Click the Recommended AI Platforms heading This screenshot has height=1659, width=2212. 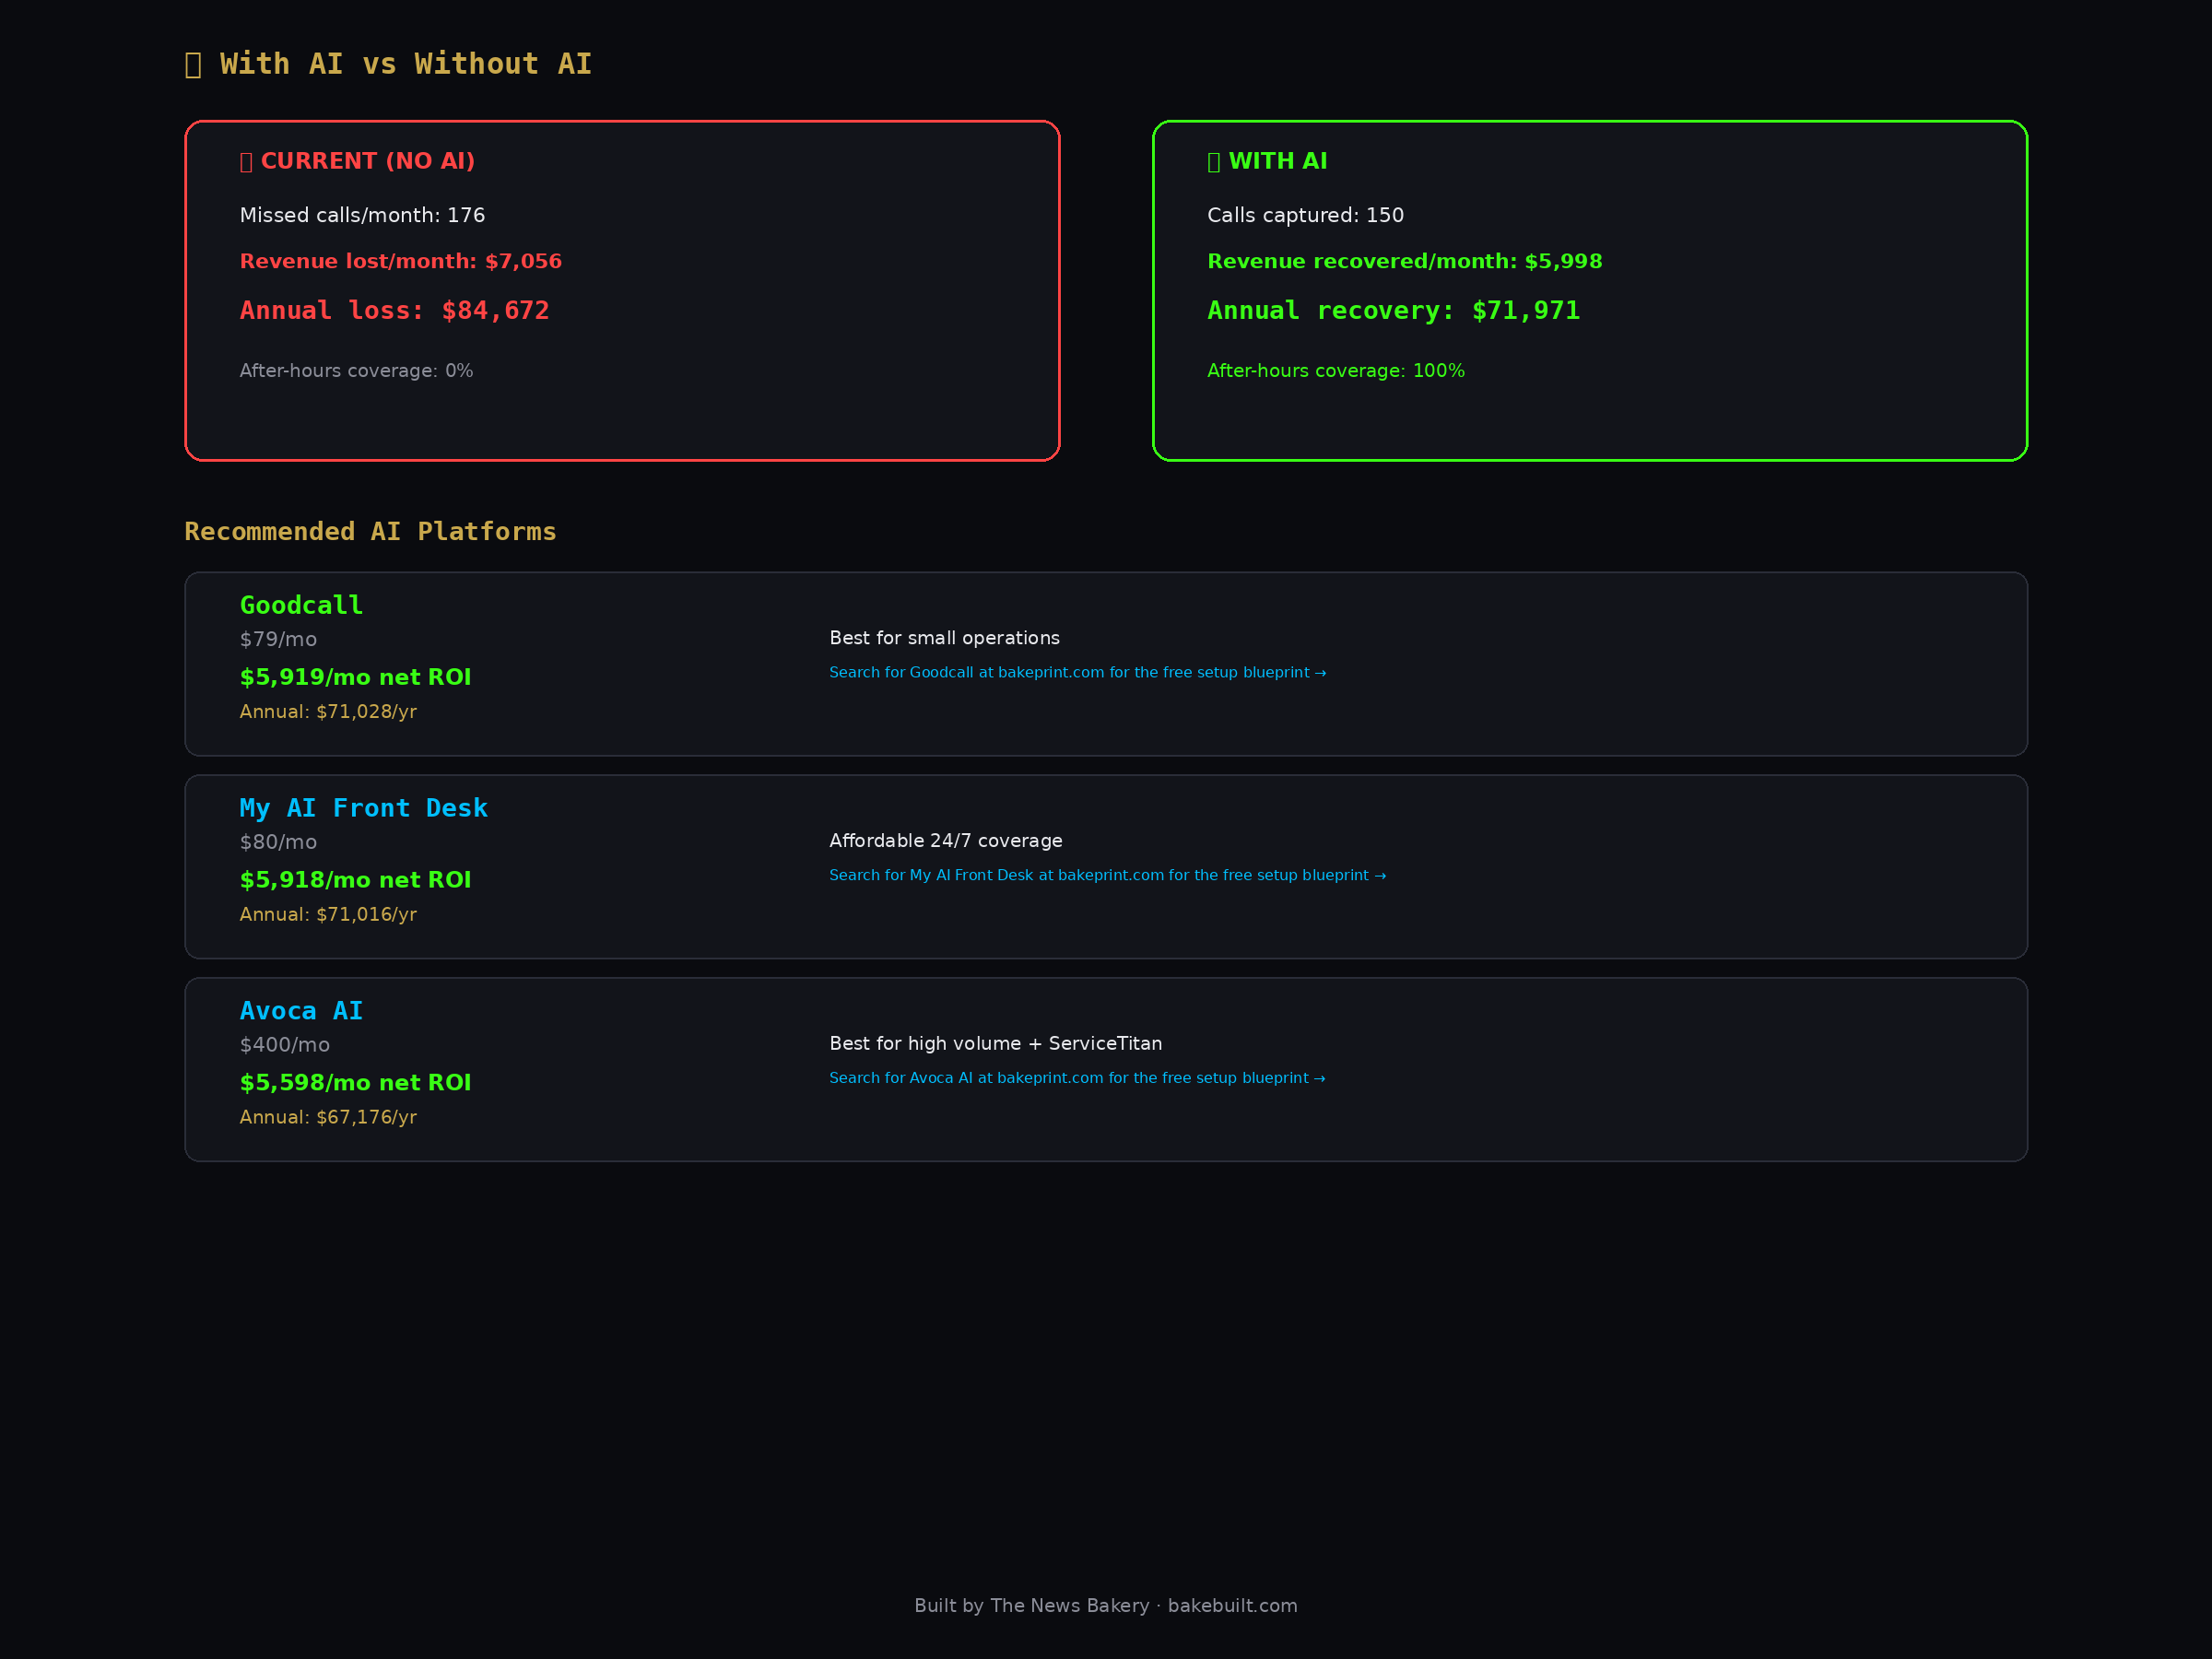tap(370, 532)
